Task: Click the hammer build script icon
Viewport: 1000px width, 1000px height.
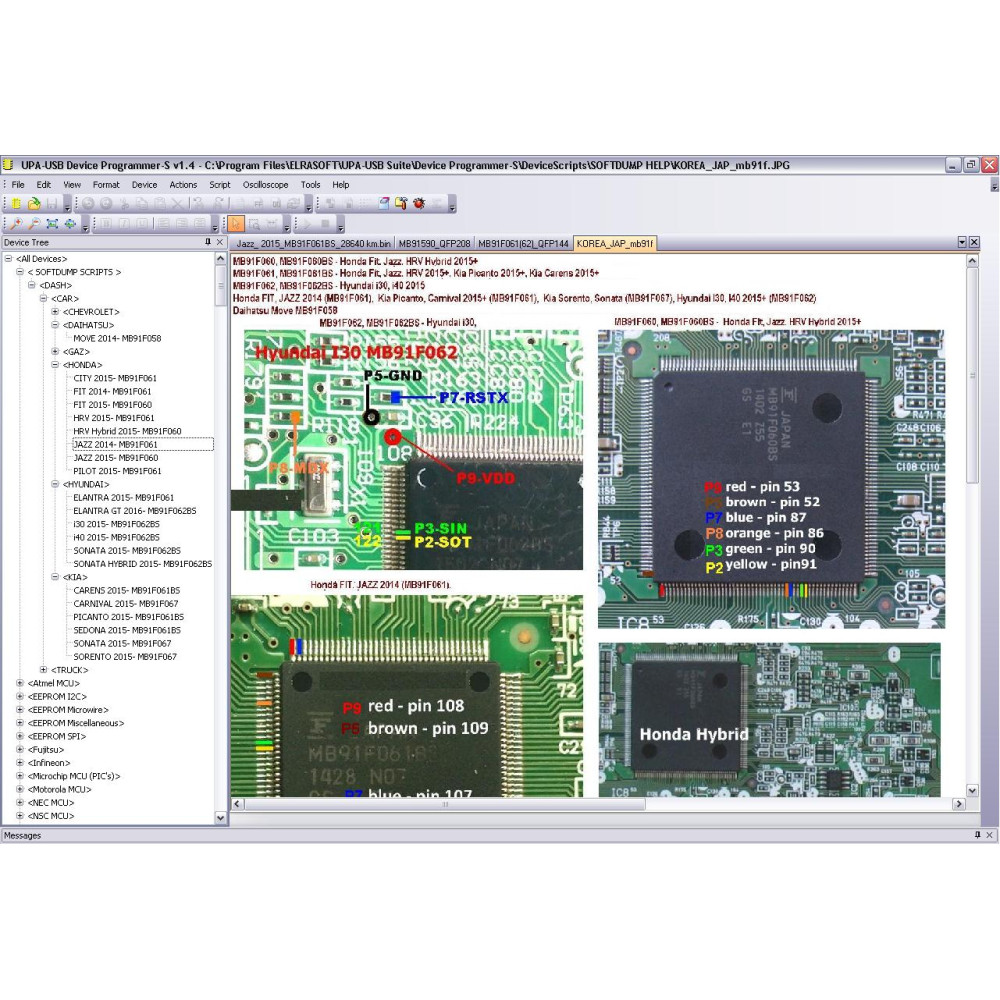Action: 401,203
